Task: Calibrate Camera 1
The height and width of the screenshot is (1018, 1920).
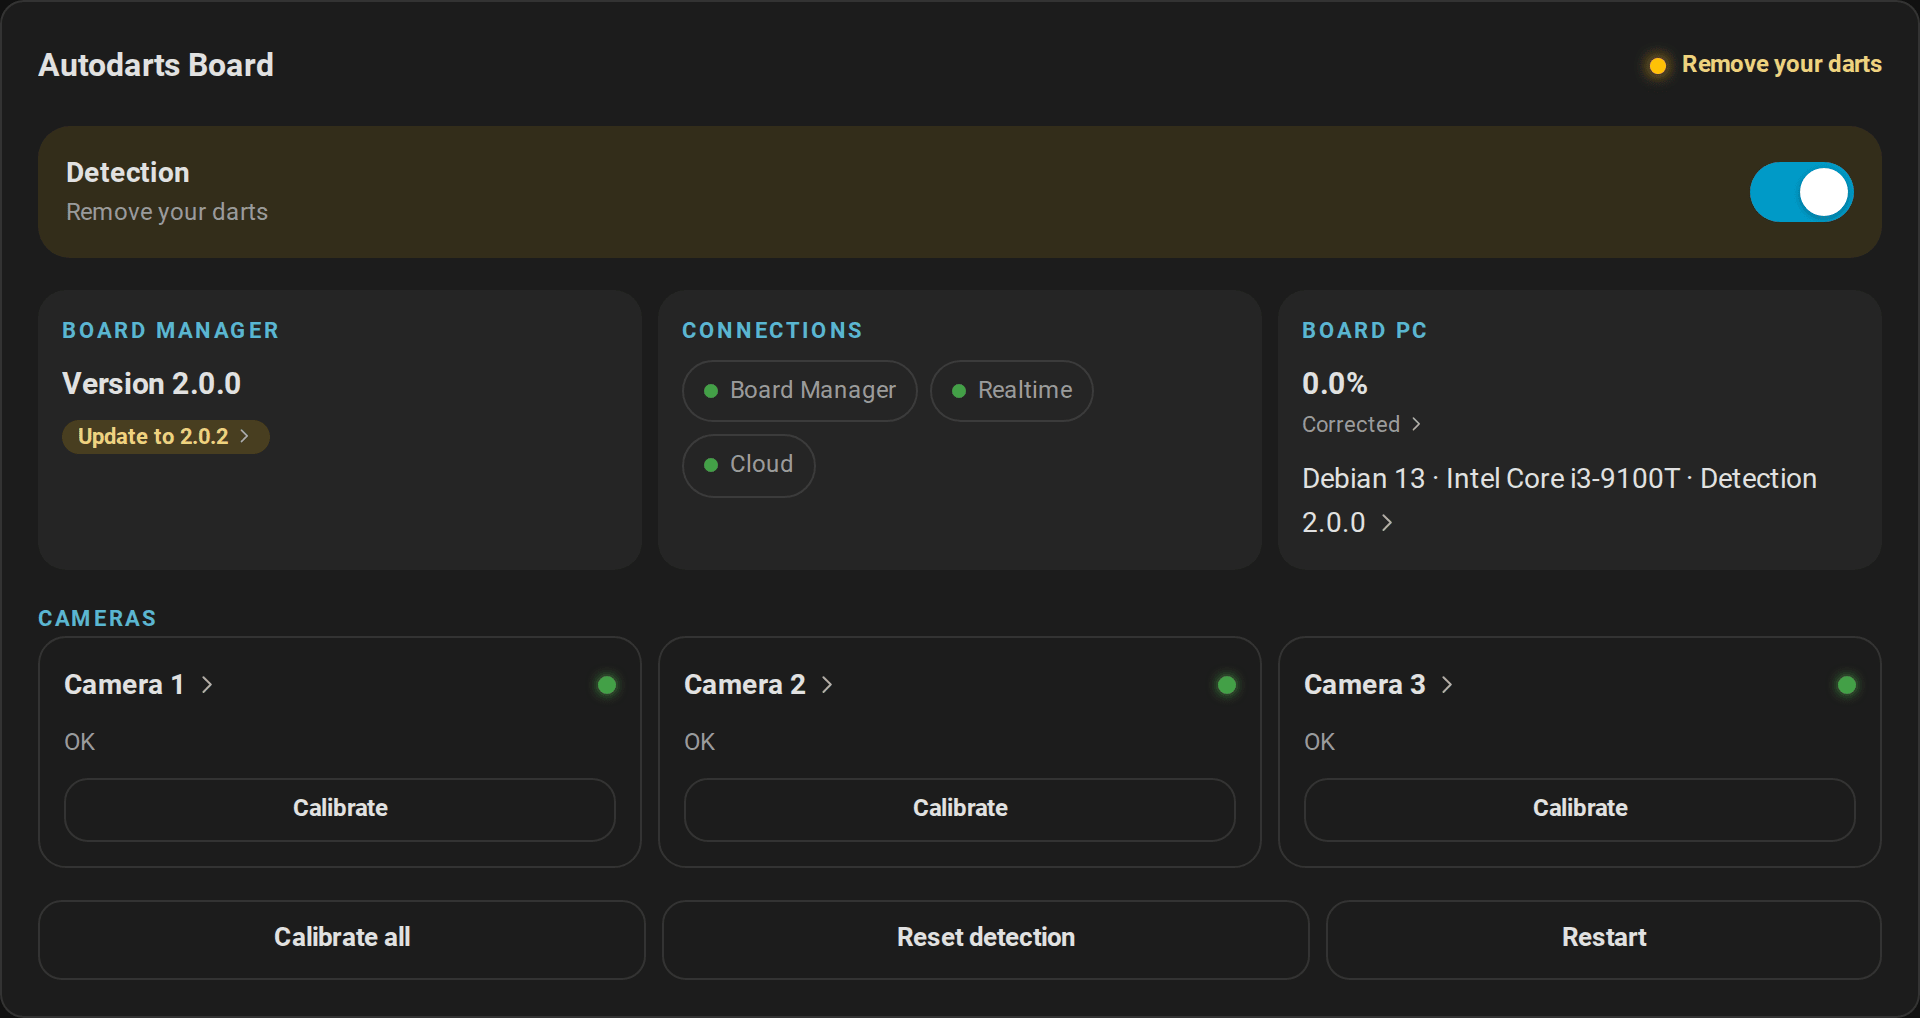Action: pyautogui.click(x=340, y=809)
